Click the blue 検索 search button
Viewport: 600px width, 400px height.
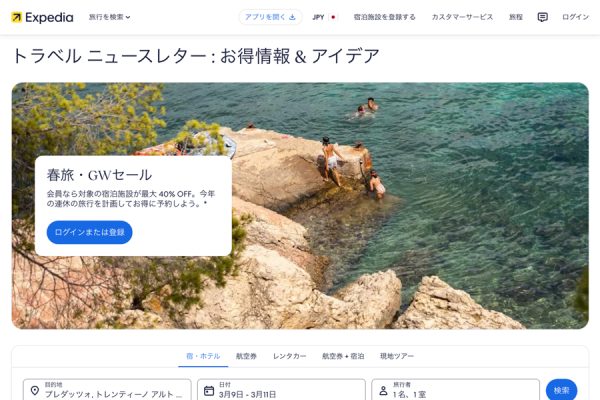[x=561, y=390]
